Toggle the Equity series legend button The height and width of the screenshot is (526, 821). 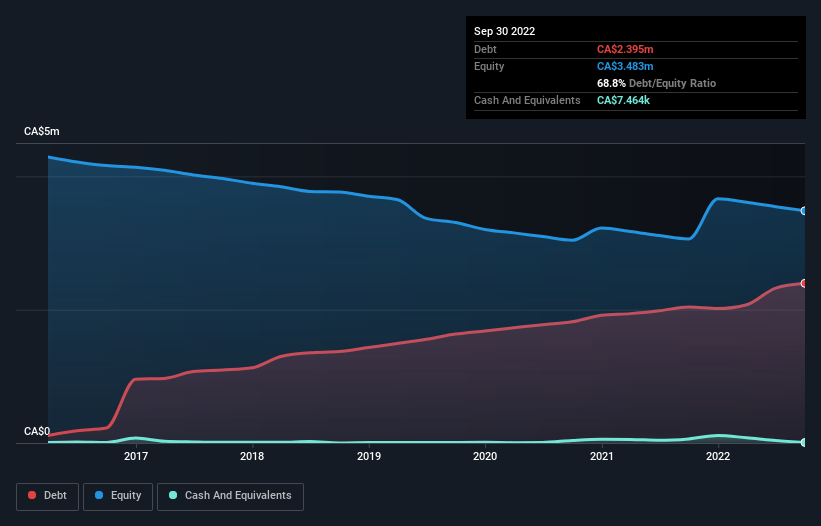tap(118, 496)
